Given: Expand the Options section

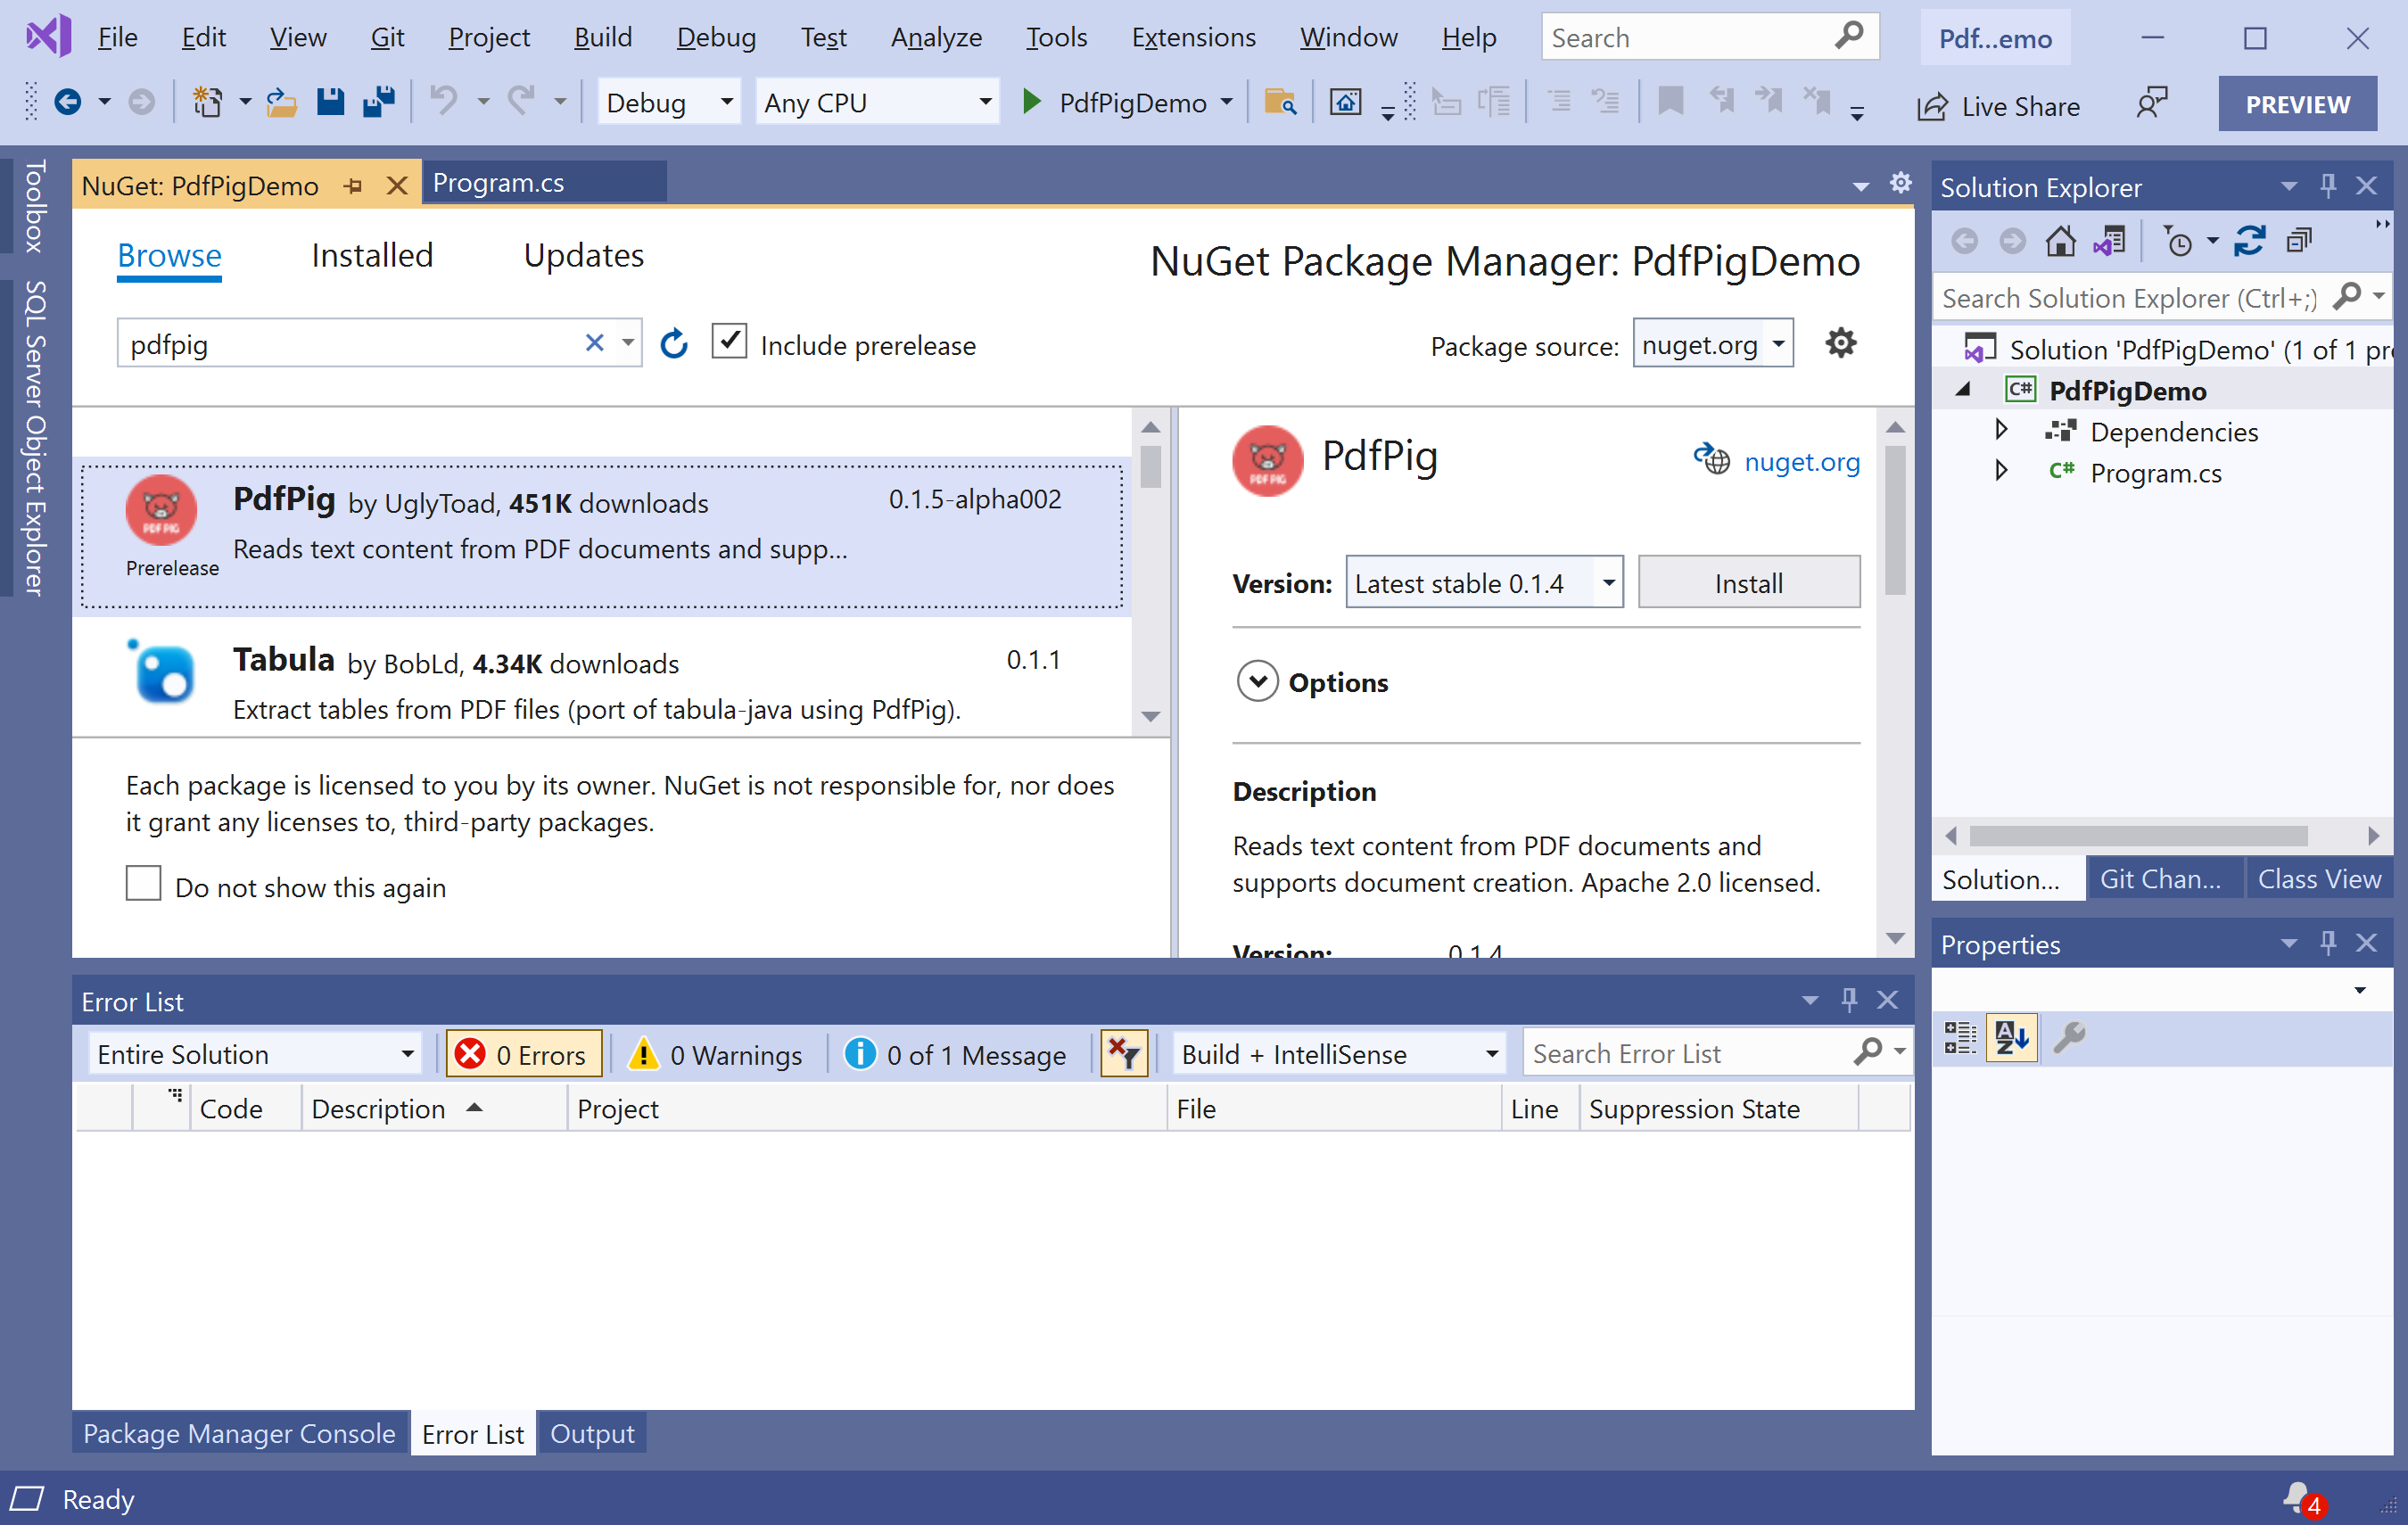Looking at the screenshot, I should (1257, 682).
